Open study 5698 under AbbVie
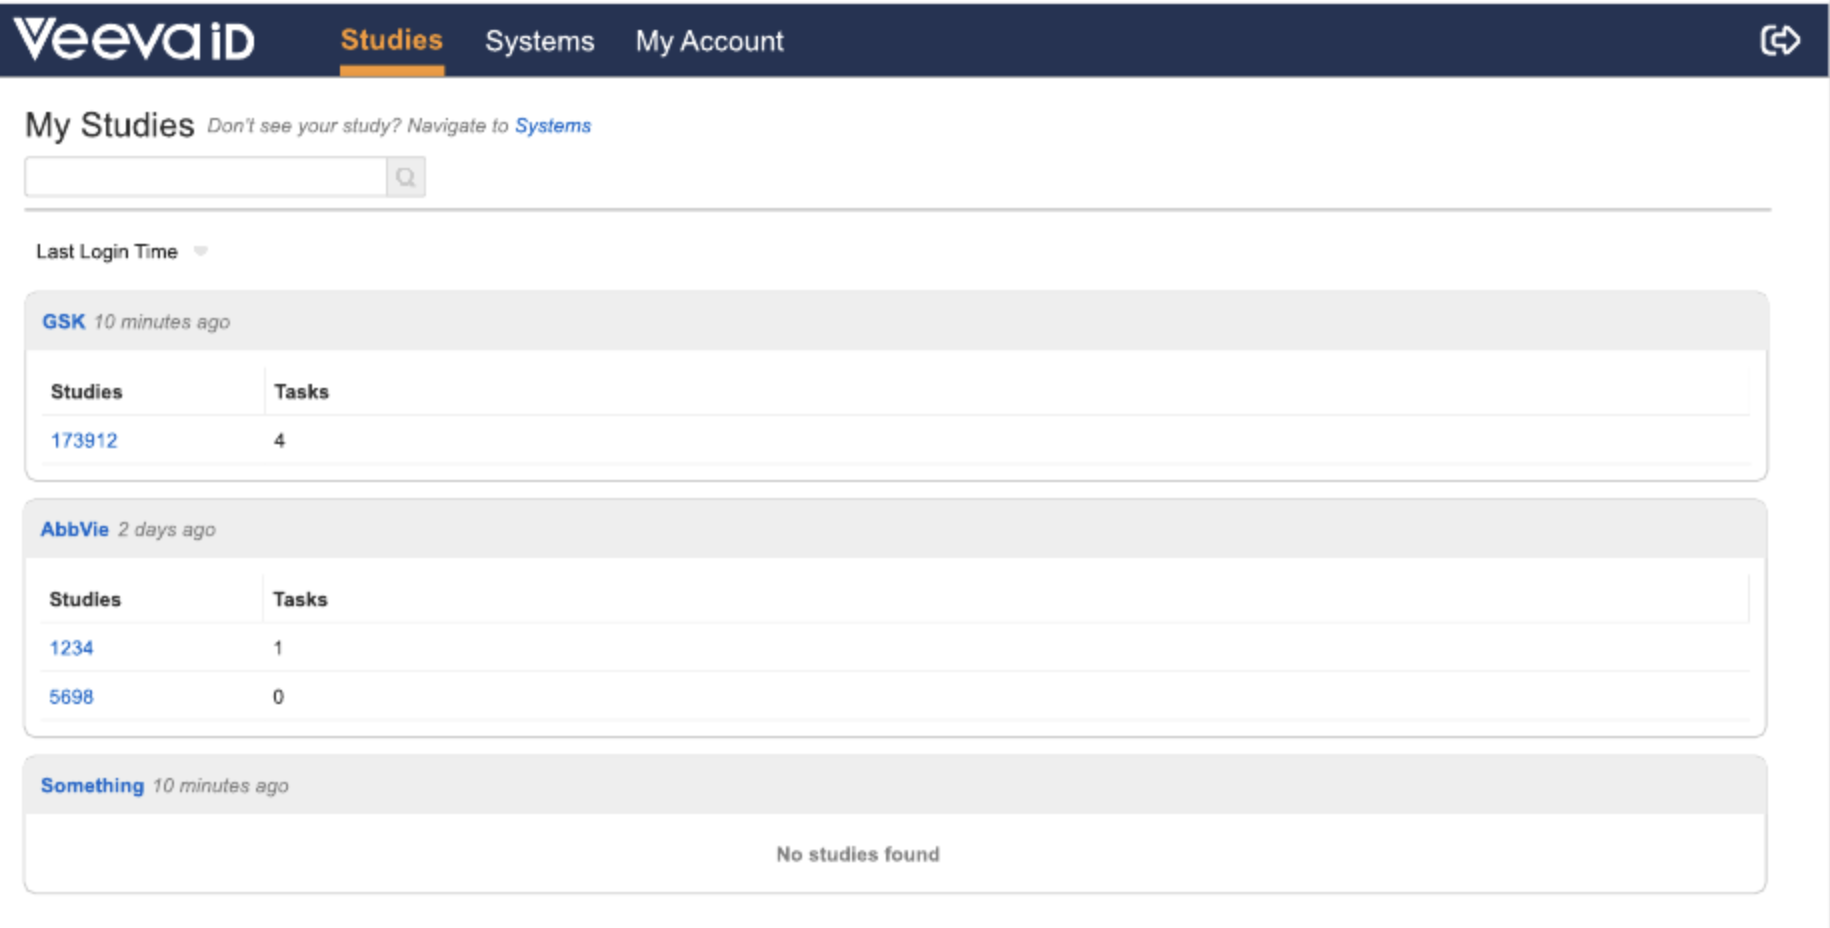Screen dimensions: 1830x928 click(71, 697)
